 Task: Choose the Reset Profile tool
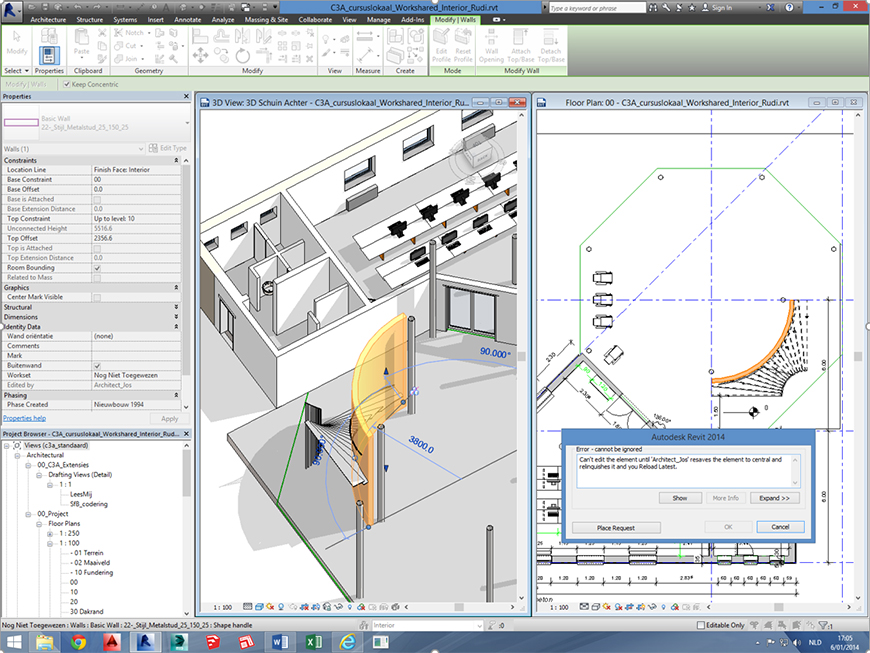pos(463,45)
